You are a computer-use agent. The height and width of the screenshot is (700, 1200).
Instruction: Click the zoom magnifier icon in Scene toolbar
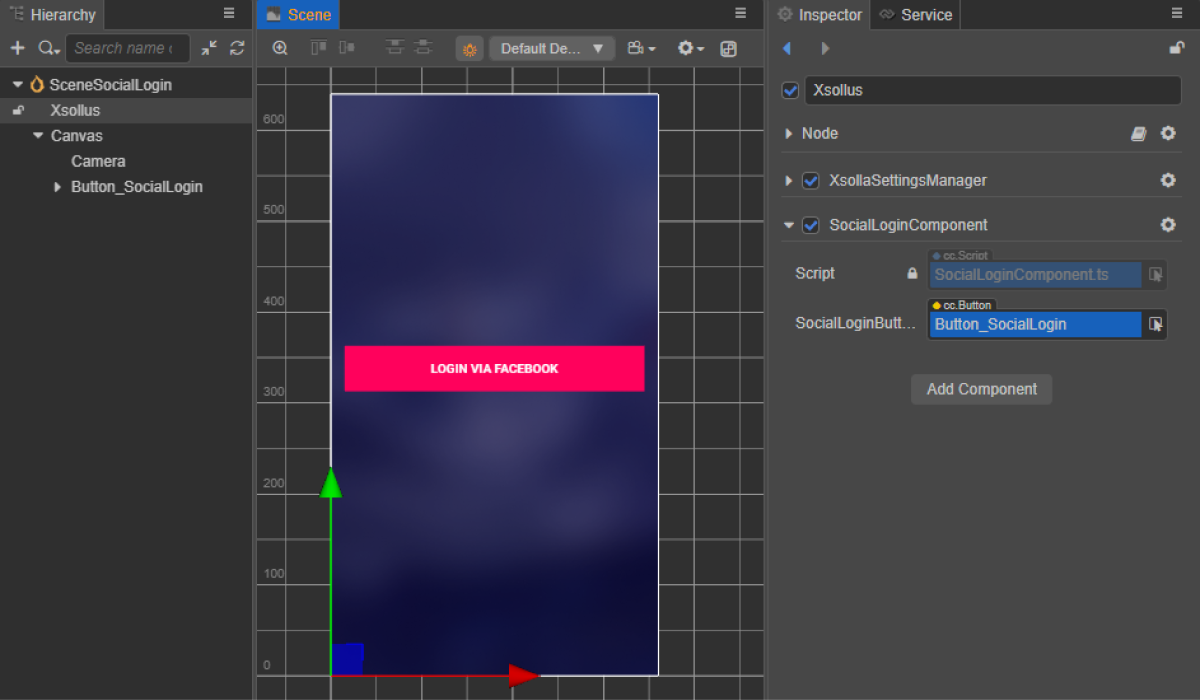(x=280, y=48)
